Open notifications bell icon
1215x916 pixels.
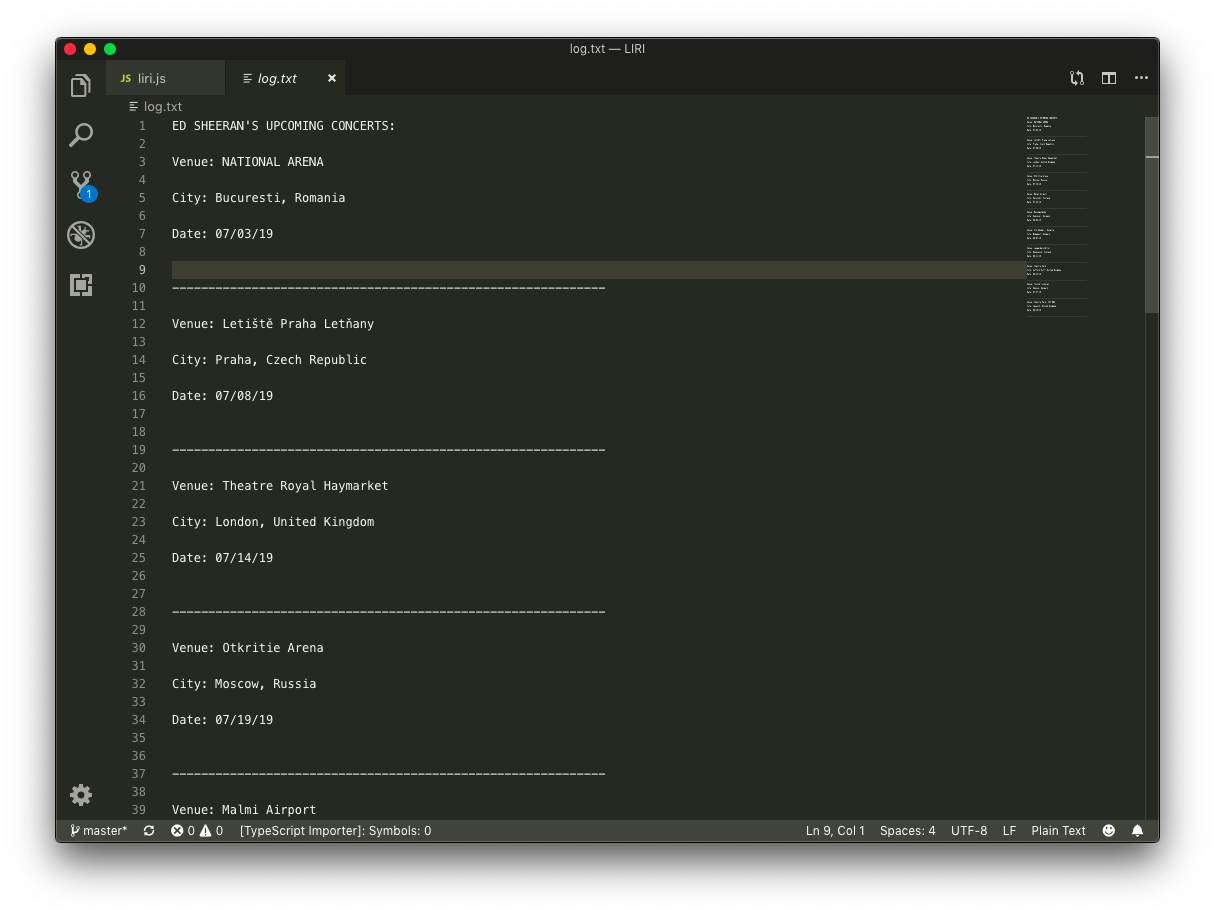point(1137,831)
